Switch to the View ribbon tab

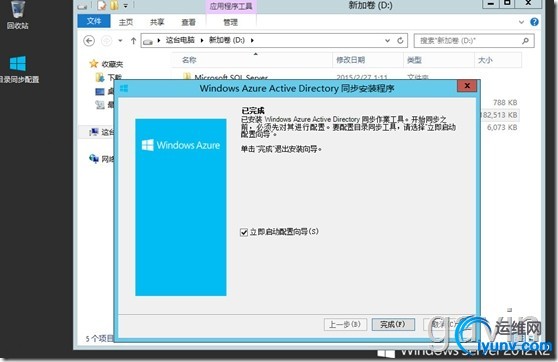click(188, 22)
